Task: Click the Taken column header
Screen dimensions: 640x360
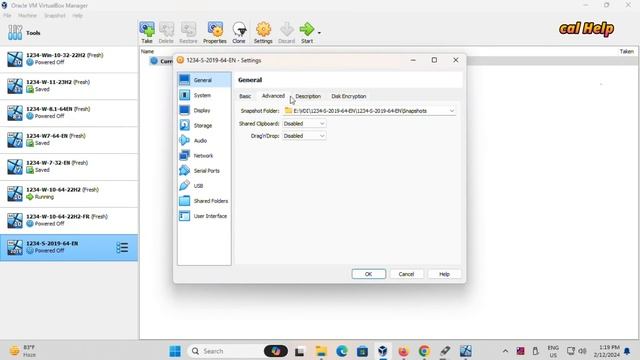Action: pyautogui.click(x=626, y=51)
